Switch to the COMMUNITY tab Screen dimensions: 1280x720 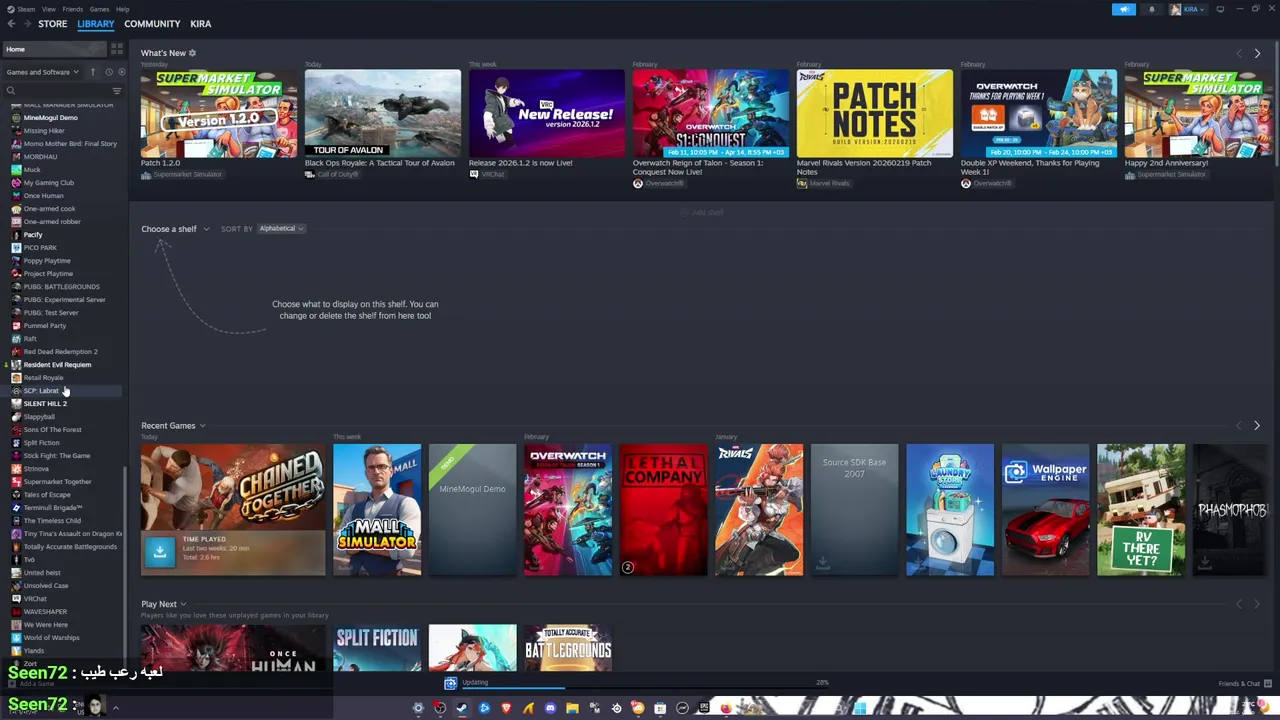152,24
